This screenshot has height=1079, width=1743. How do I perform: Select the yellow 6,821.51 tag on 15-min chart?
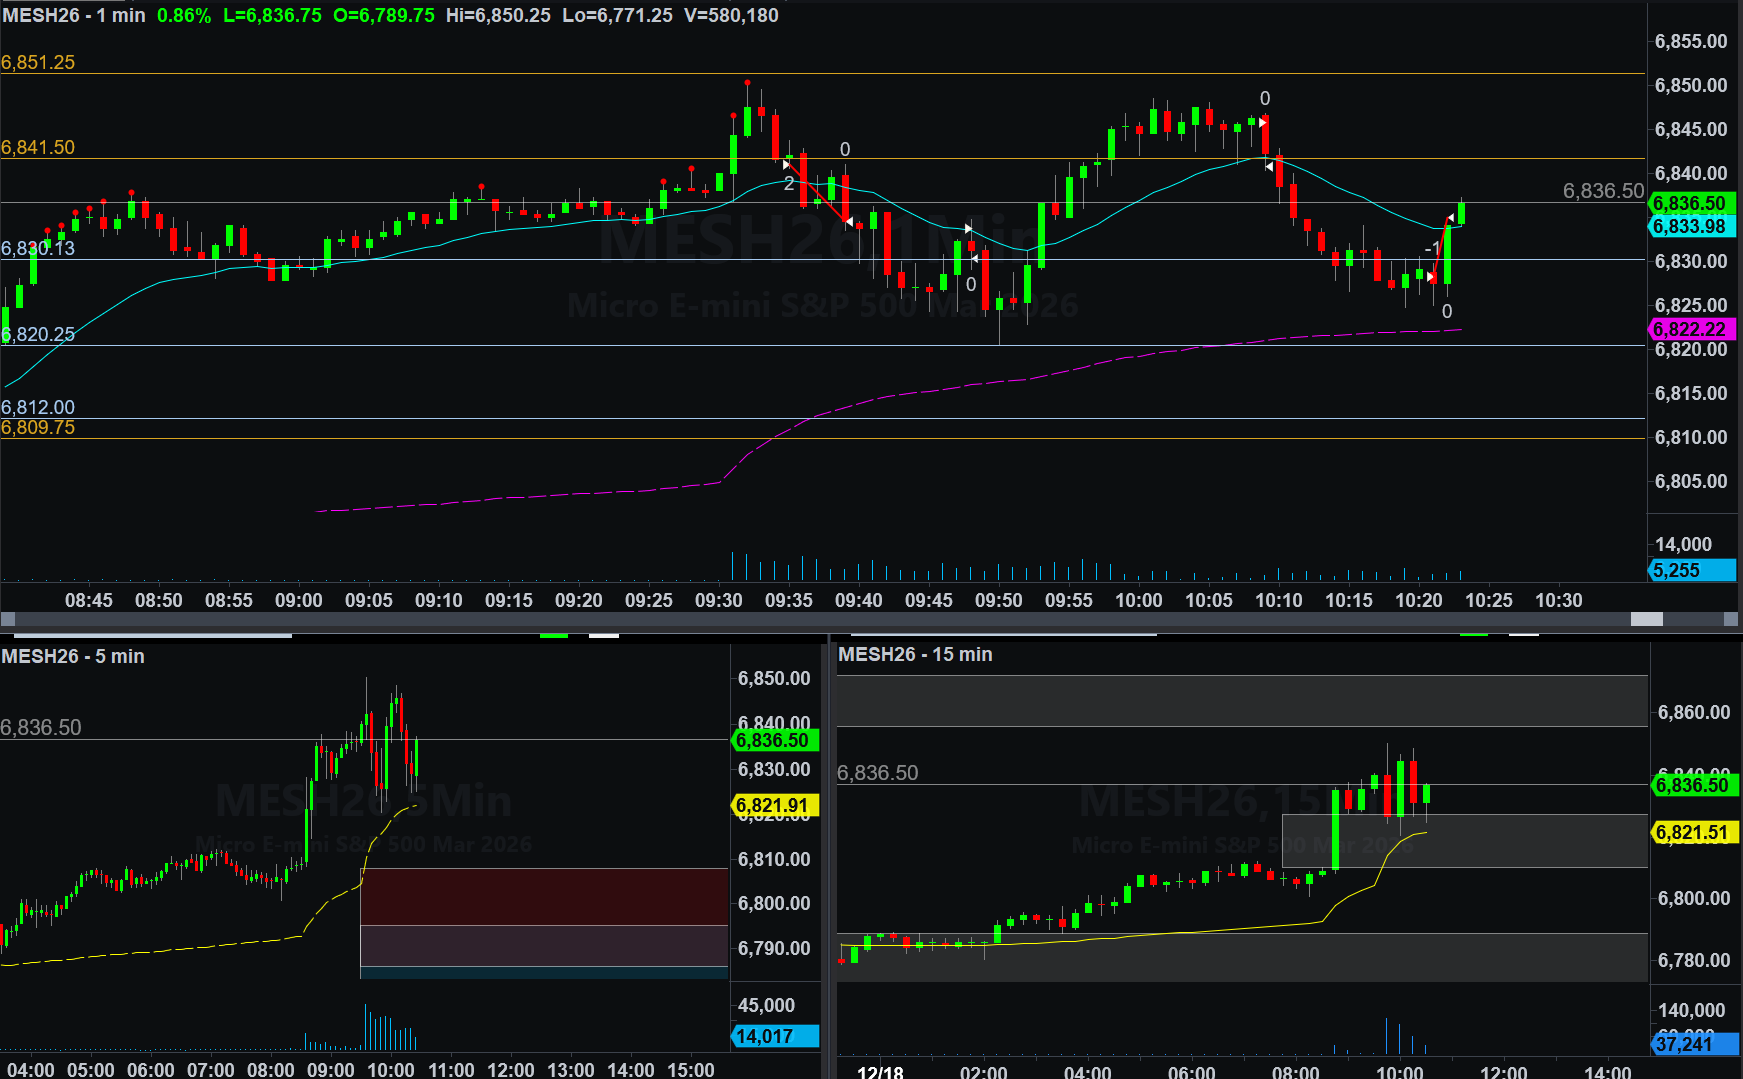(x=1692, y=832)
